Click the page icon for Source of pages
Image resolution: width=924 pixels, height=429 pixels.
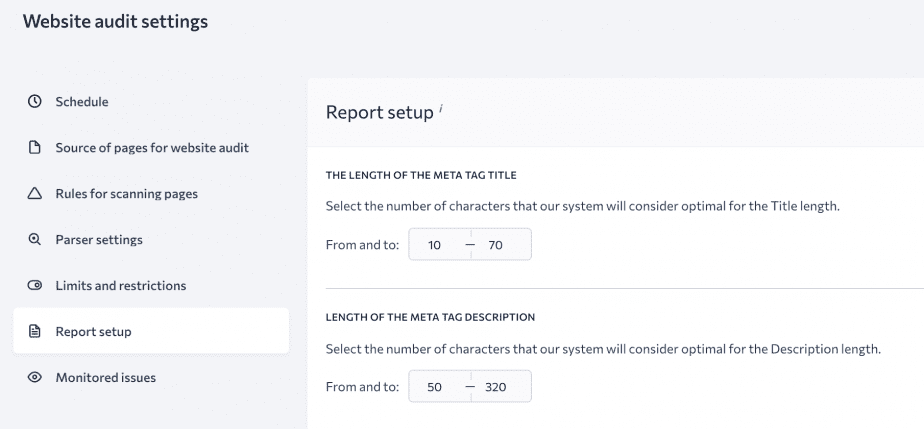click(34, 148)
